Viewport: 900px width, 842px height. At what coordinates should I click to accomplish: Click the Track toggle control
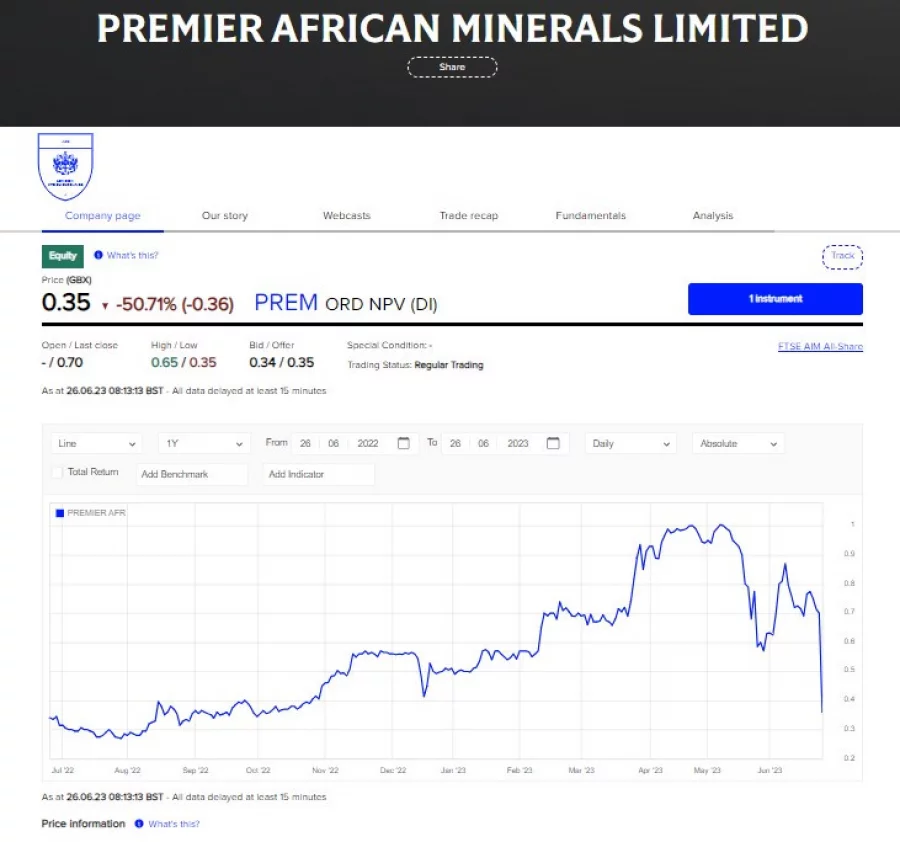842,256
